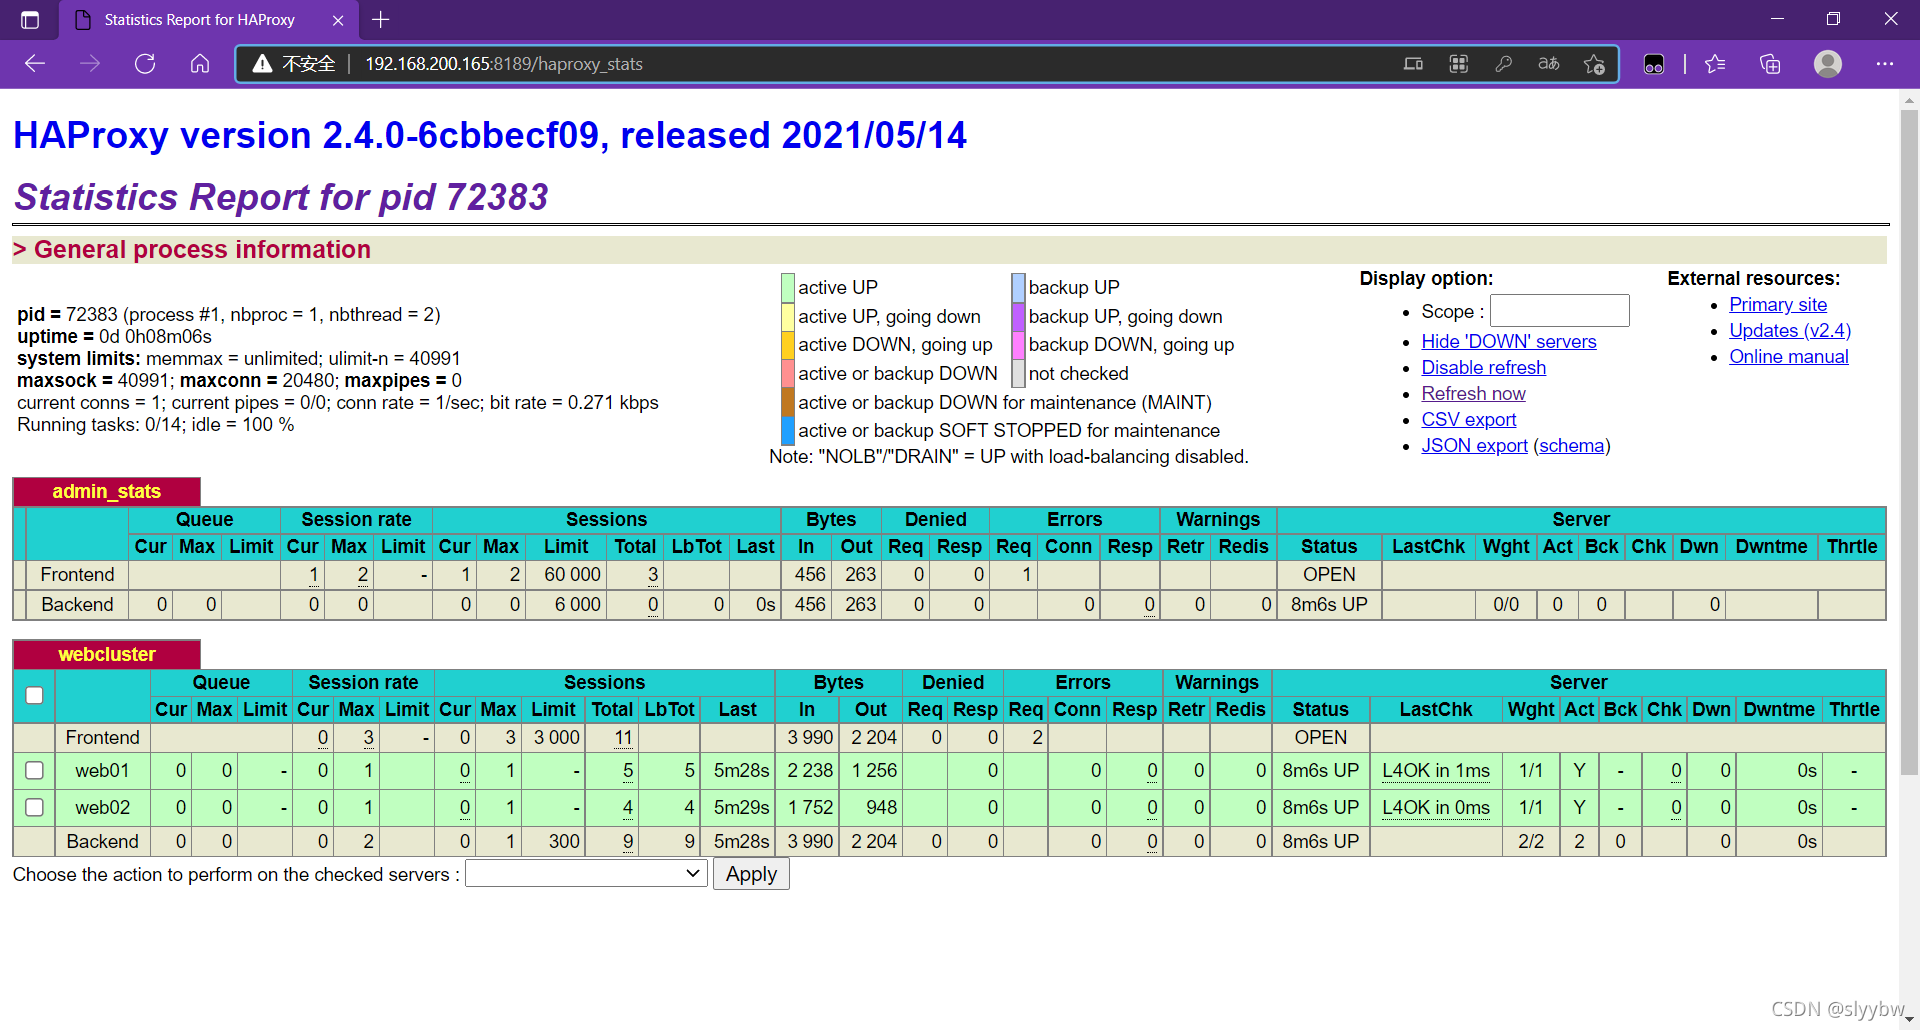Click the Refresh now link
Image resolution: width=1920 pixels, height=1030 pixels.
[x=1473, y=394]
